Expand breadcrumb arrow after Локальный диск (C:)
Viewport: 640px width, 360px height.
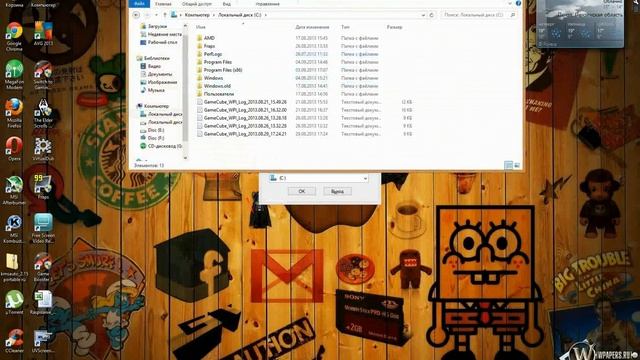tap(266, 15)
